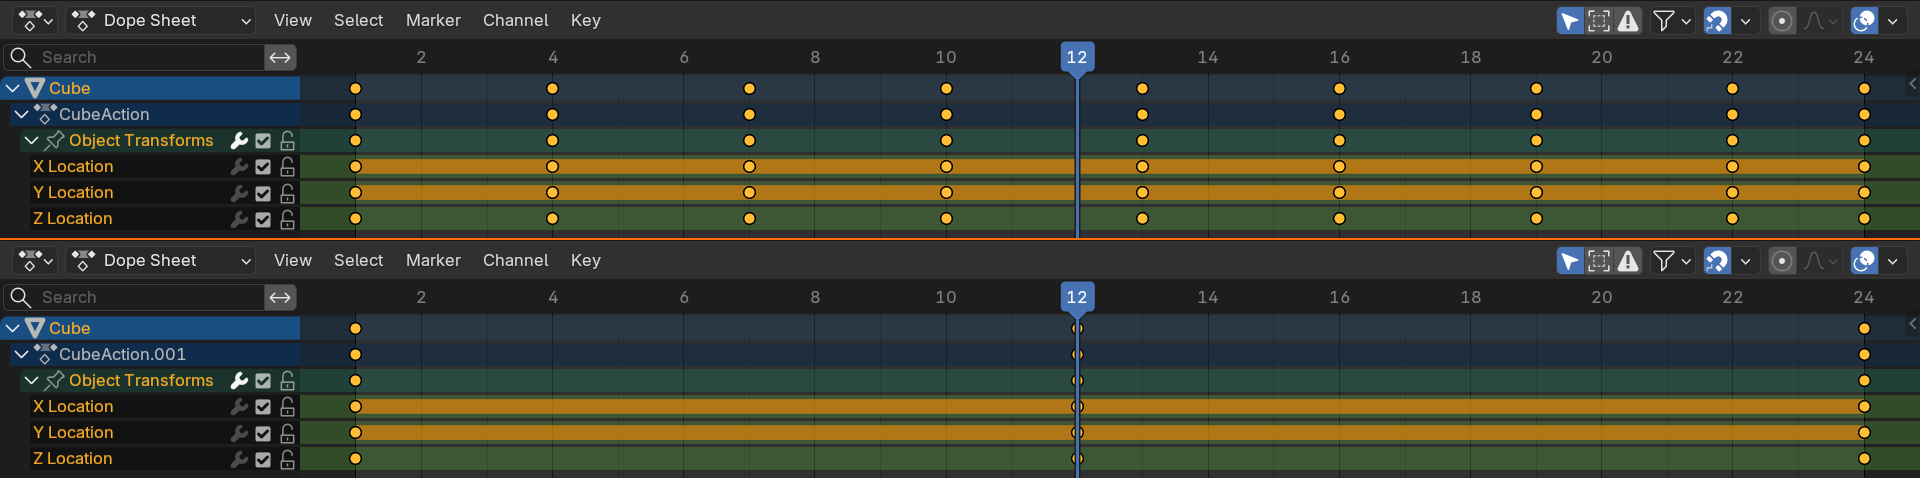
Task: Click the Search field in CubeAction.001 editor
Action: point(134,297)
